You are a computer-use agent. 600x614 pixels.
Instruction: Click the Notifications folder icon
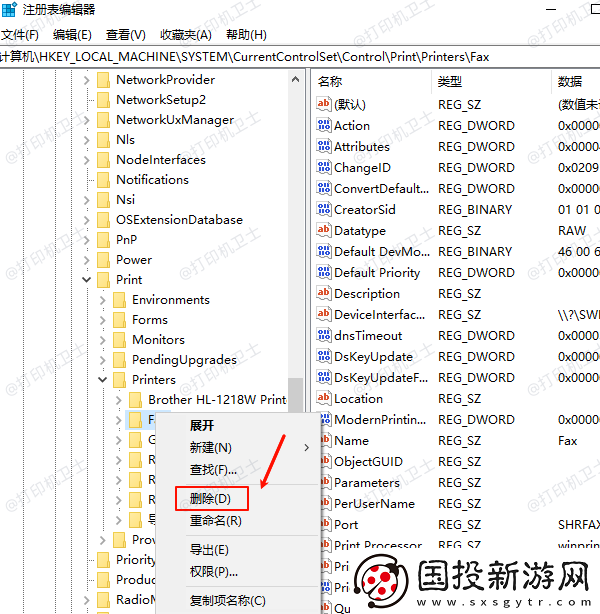(103, 180)
